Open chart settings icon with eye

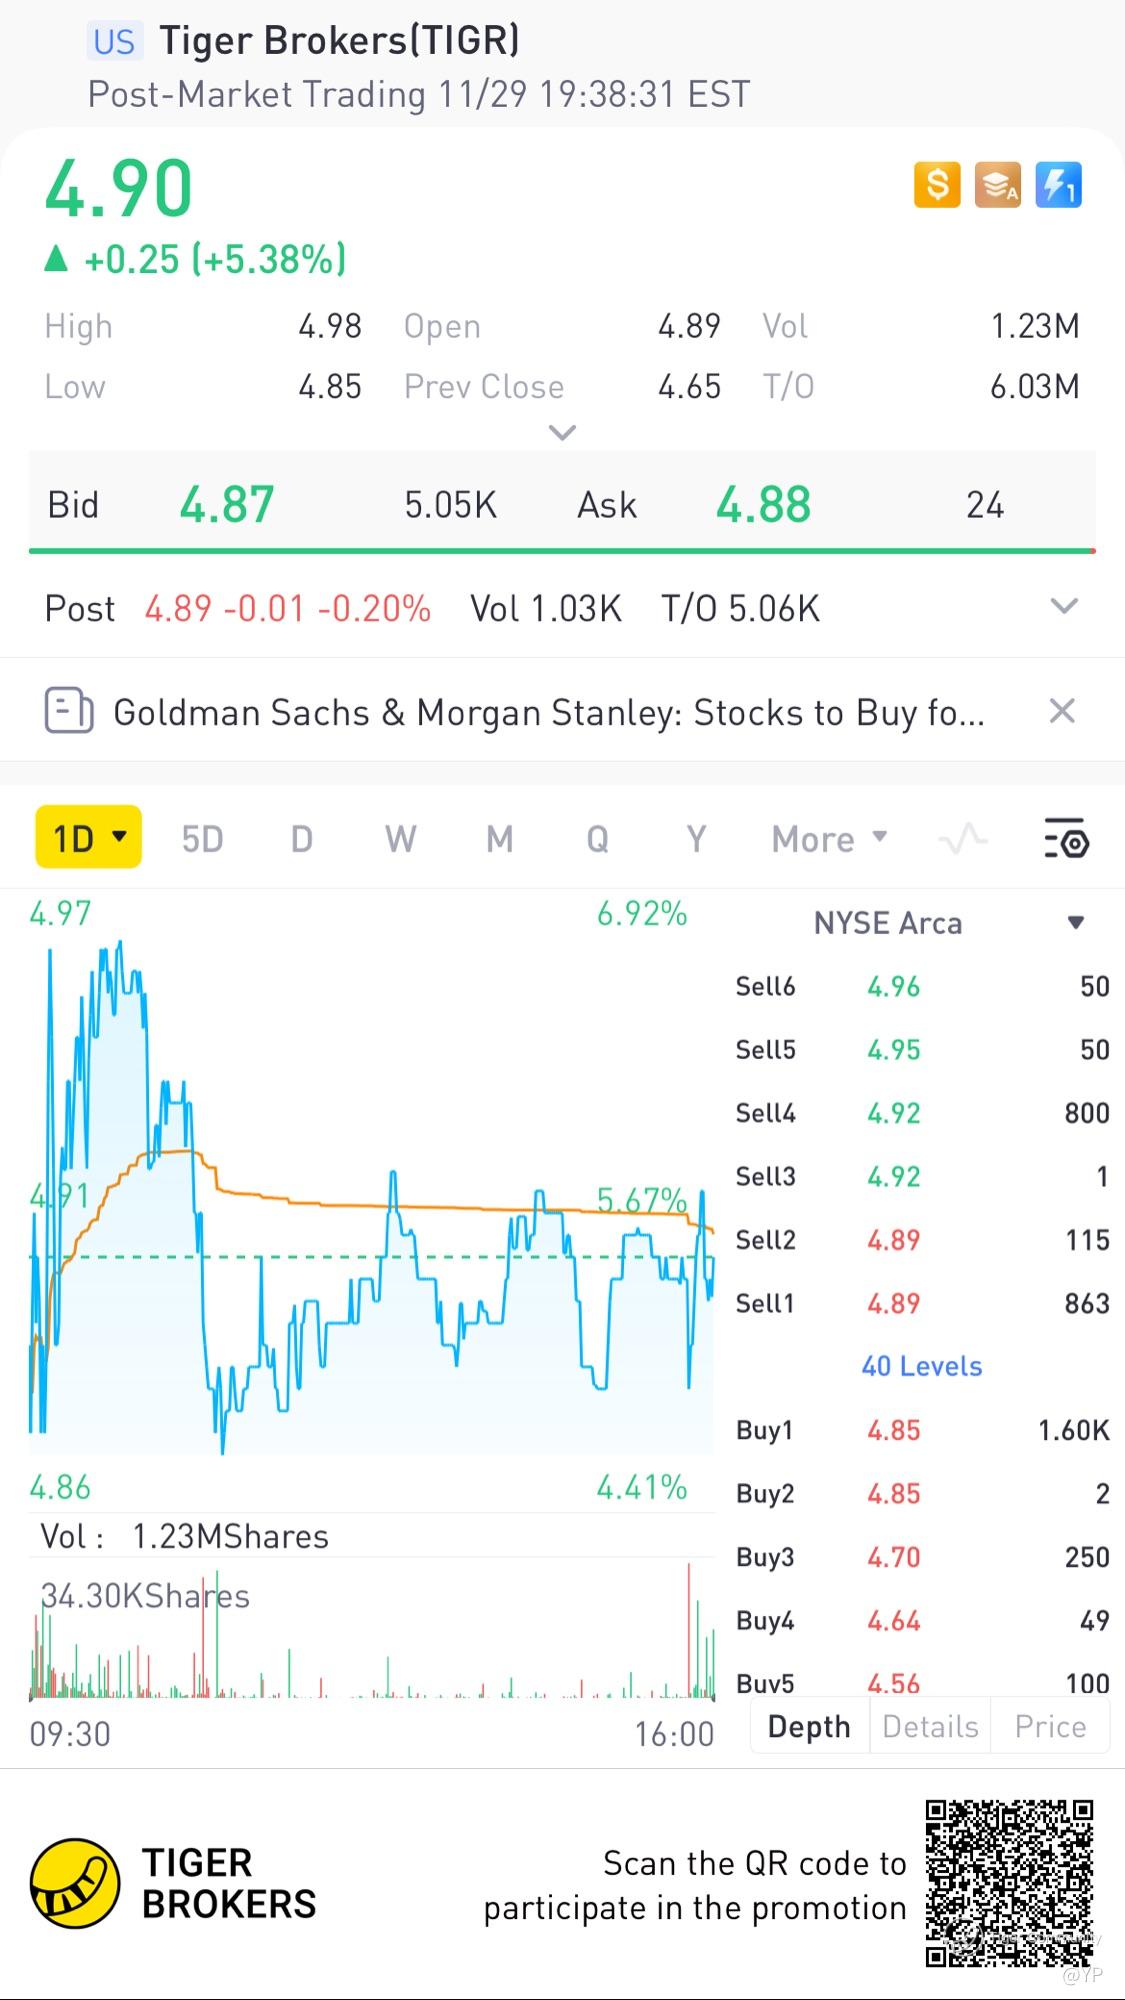1066,838
